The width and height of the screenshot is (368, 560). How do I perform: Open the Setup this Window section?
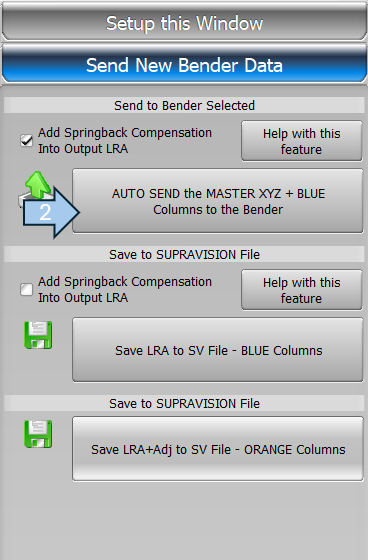pos(184,23)
